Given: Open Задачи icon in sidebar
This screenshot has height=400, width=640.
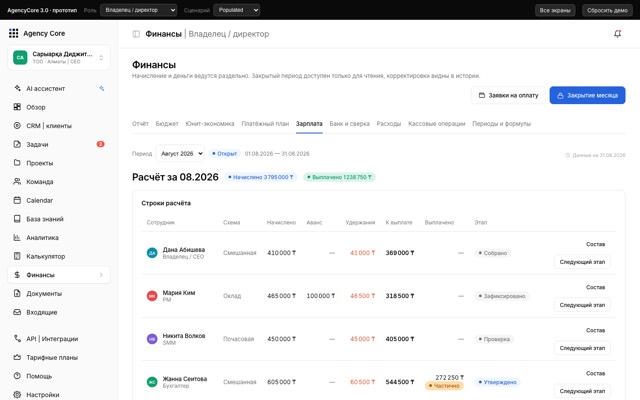Looking at the screenshot, I should pos(17,144).
